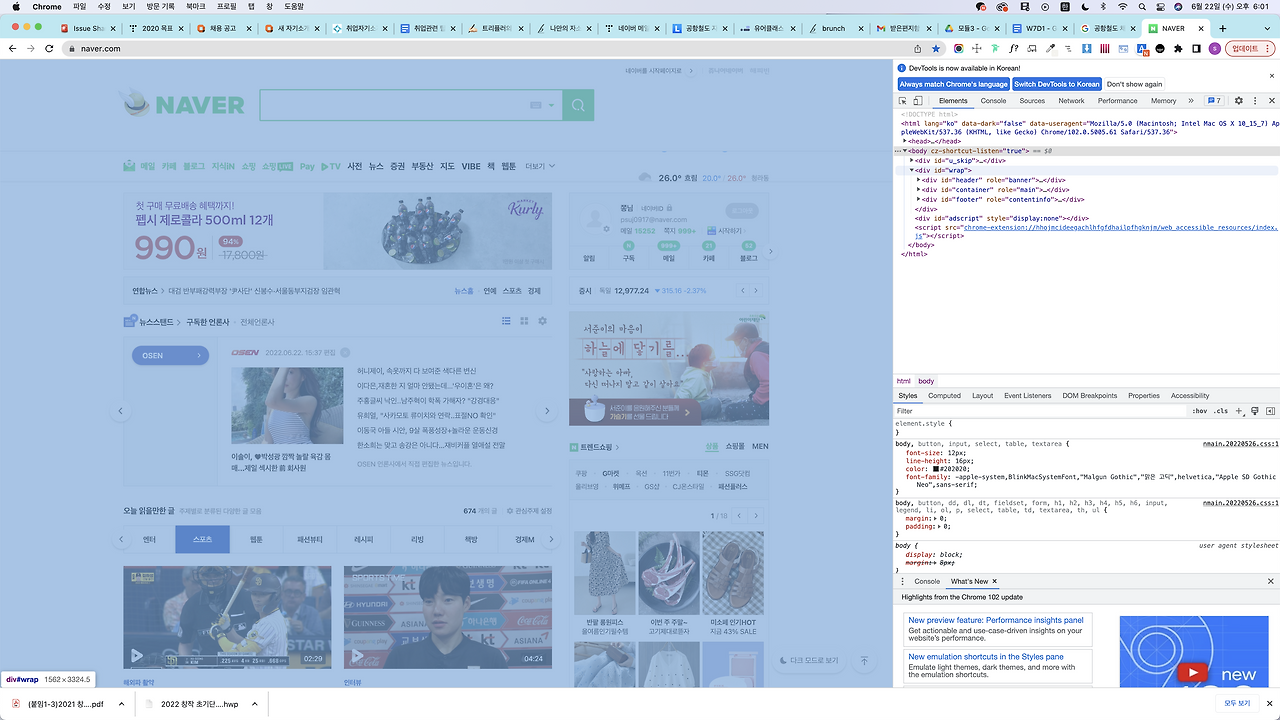Image resolution: width=1280 pixels, height=720 pixels.
Task: Click the Filter input in the Styles pane
Action: click(x=1000, y=410)
